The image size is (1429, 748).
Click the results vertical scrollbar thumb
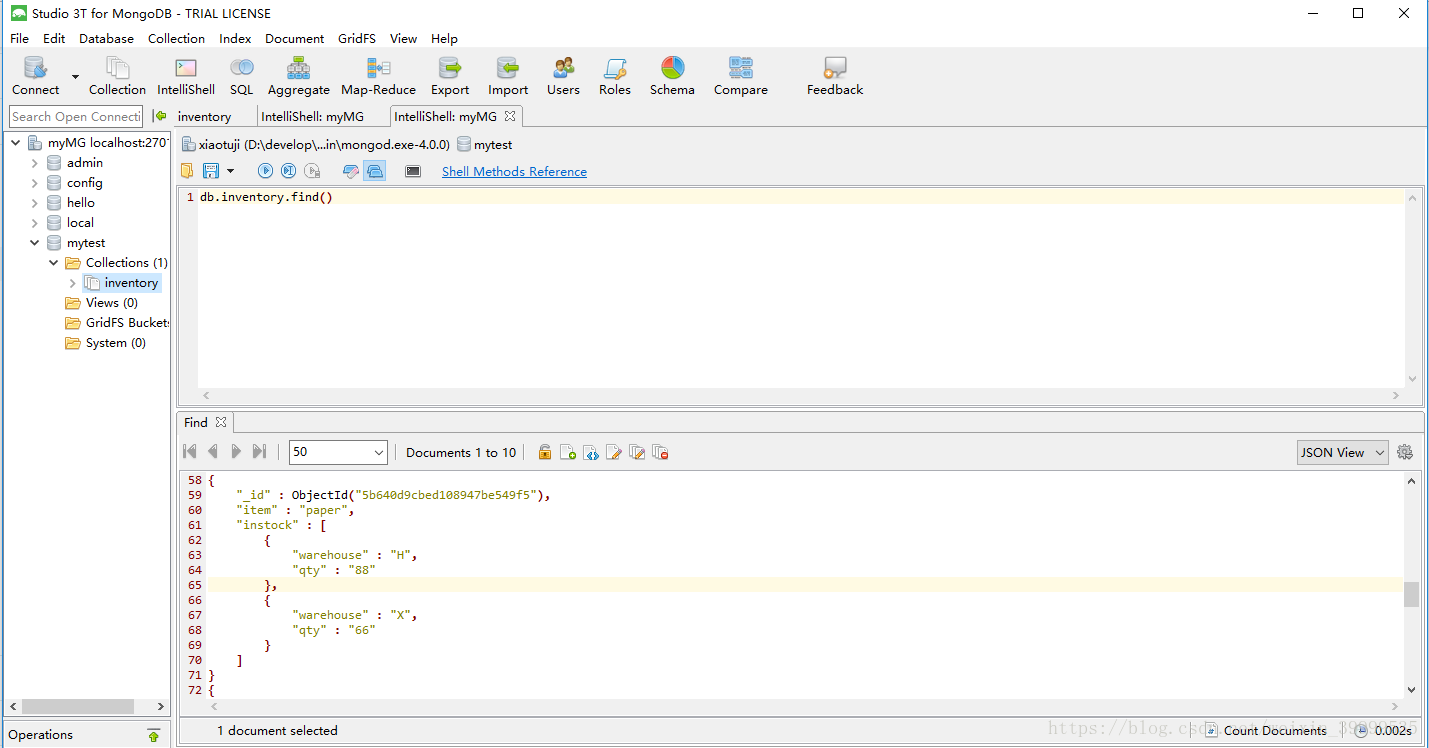(1411, 594)
